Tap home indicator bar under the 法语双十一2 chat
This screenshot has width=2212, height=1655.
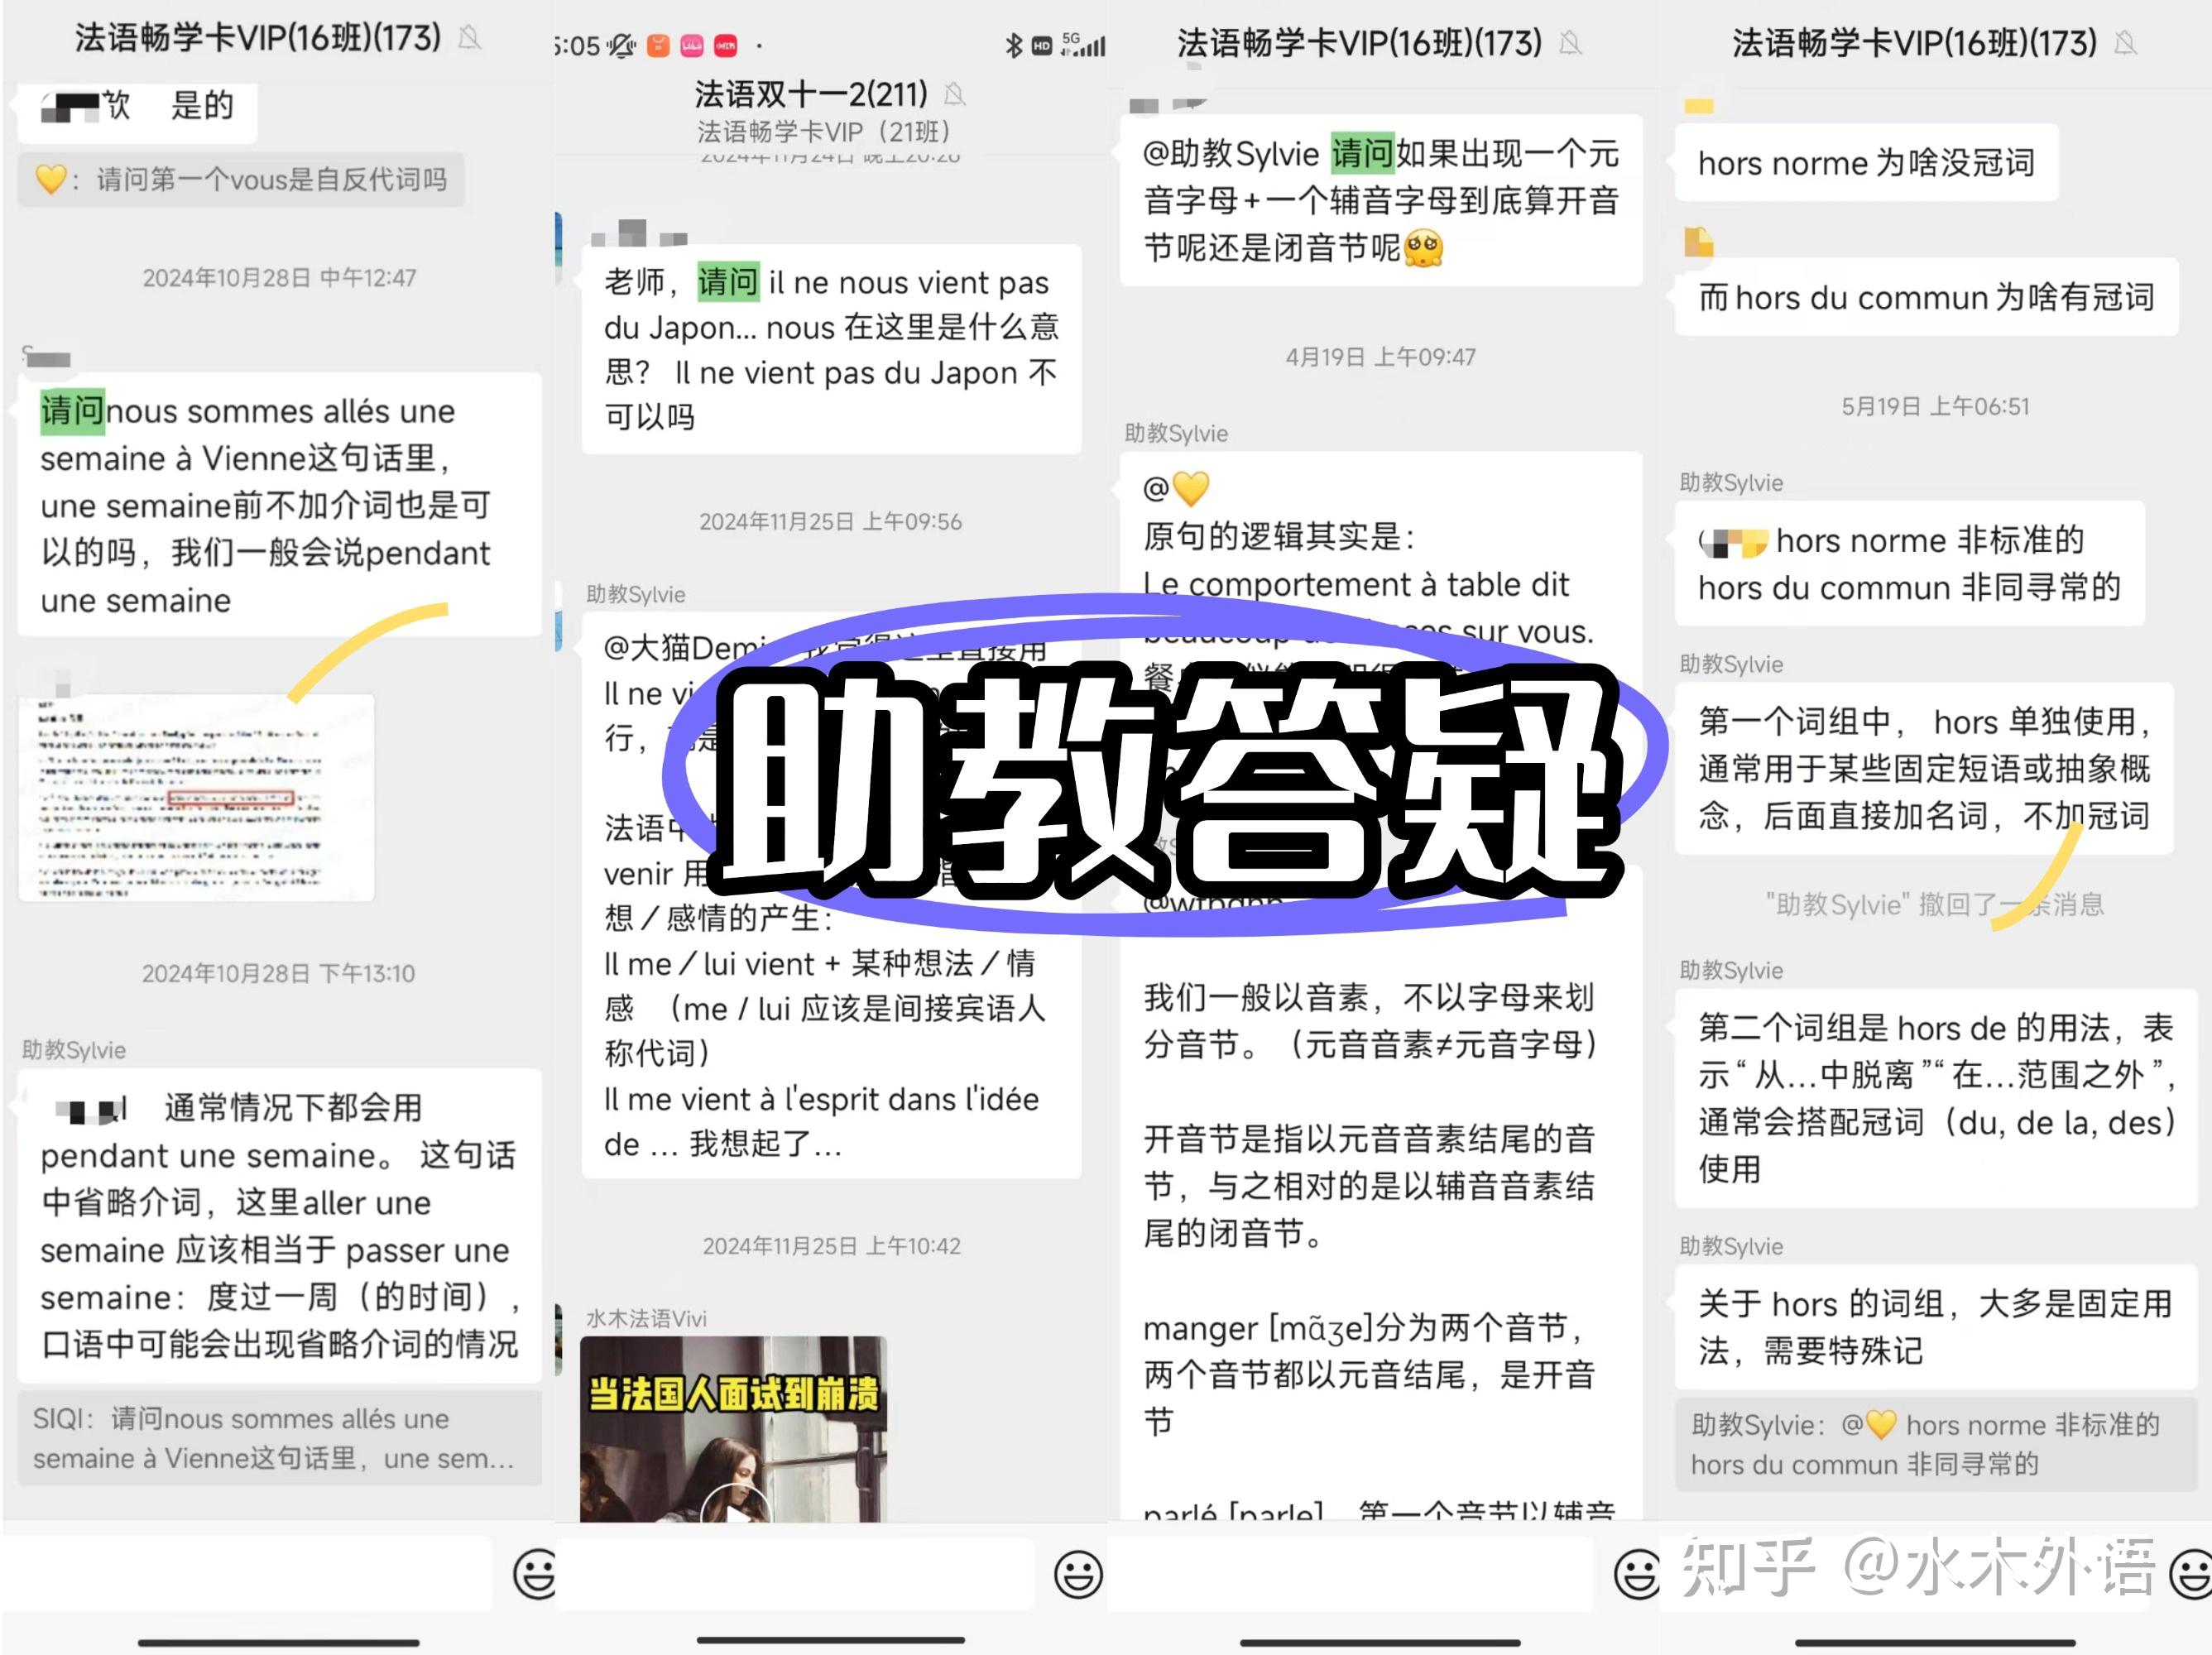[x=830, y=1640]
